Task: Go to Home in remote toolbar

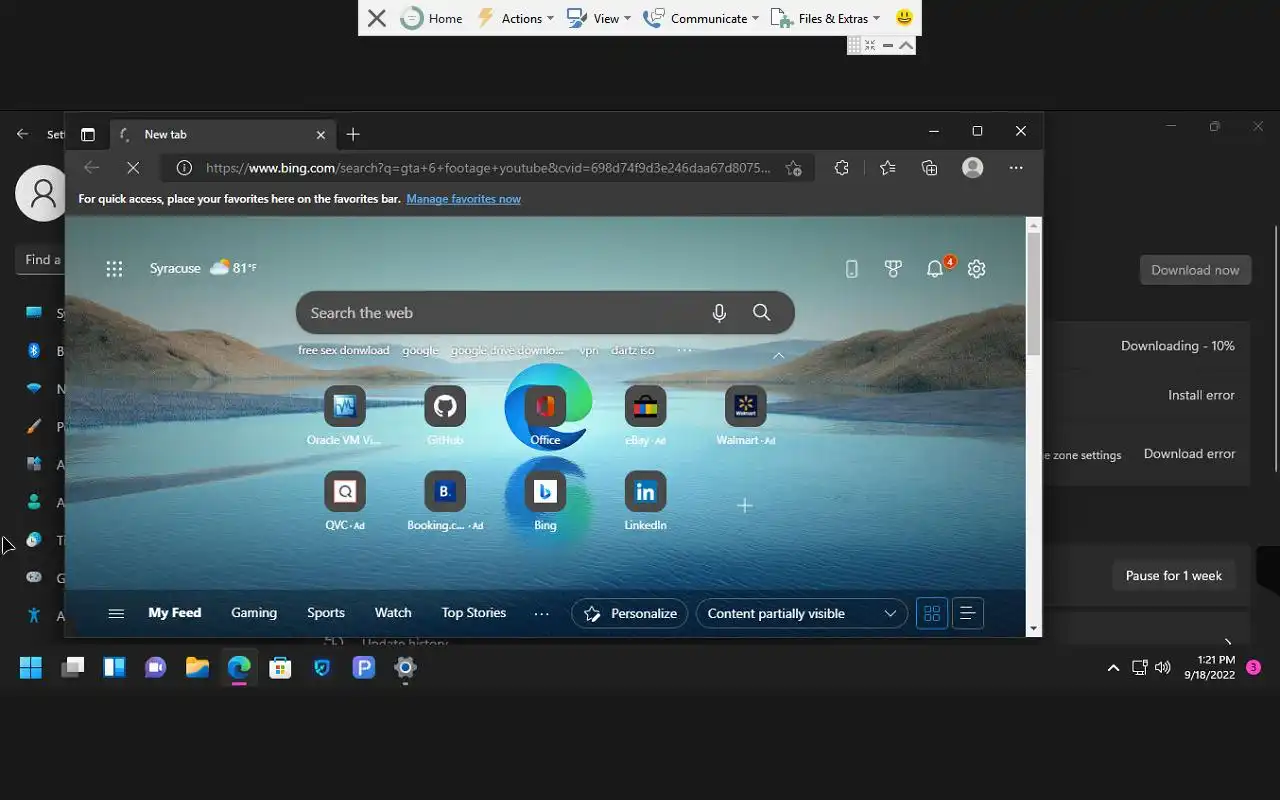Action: pos(431,18)
